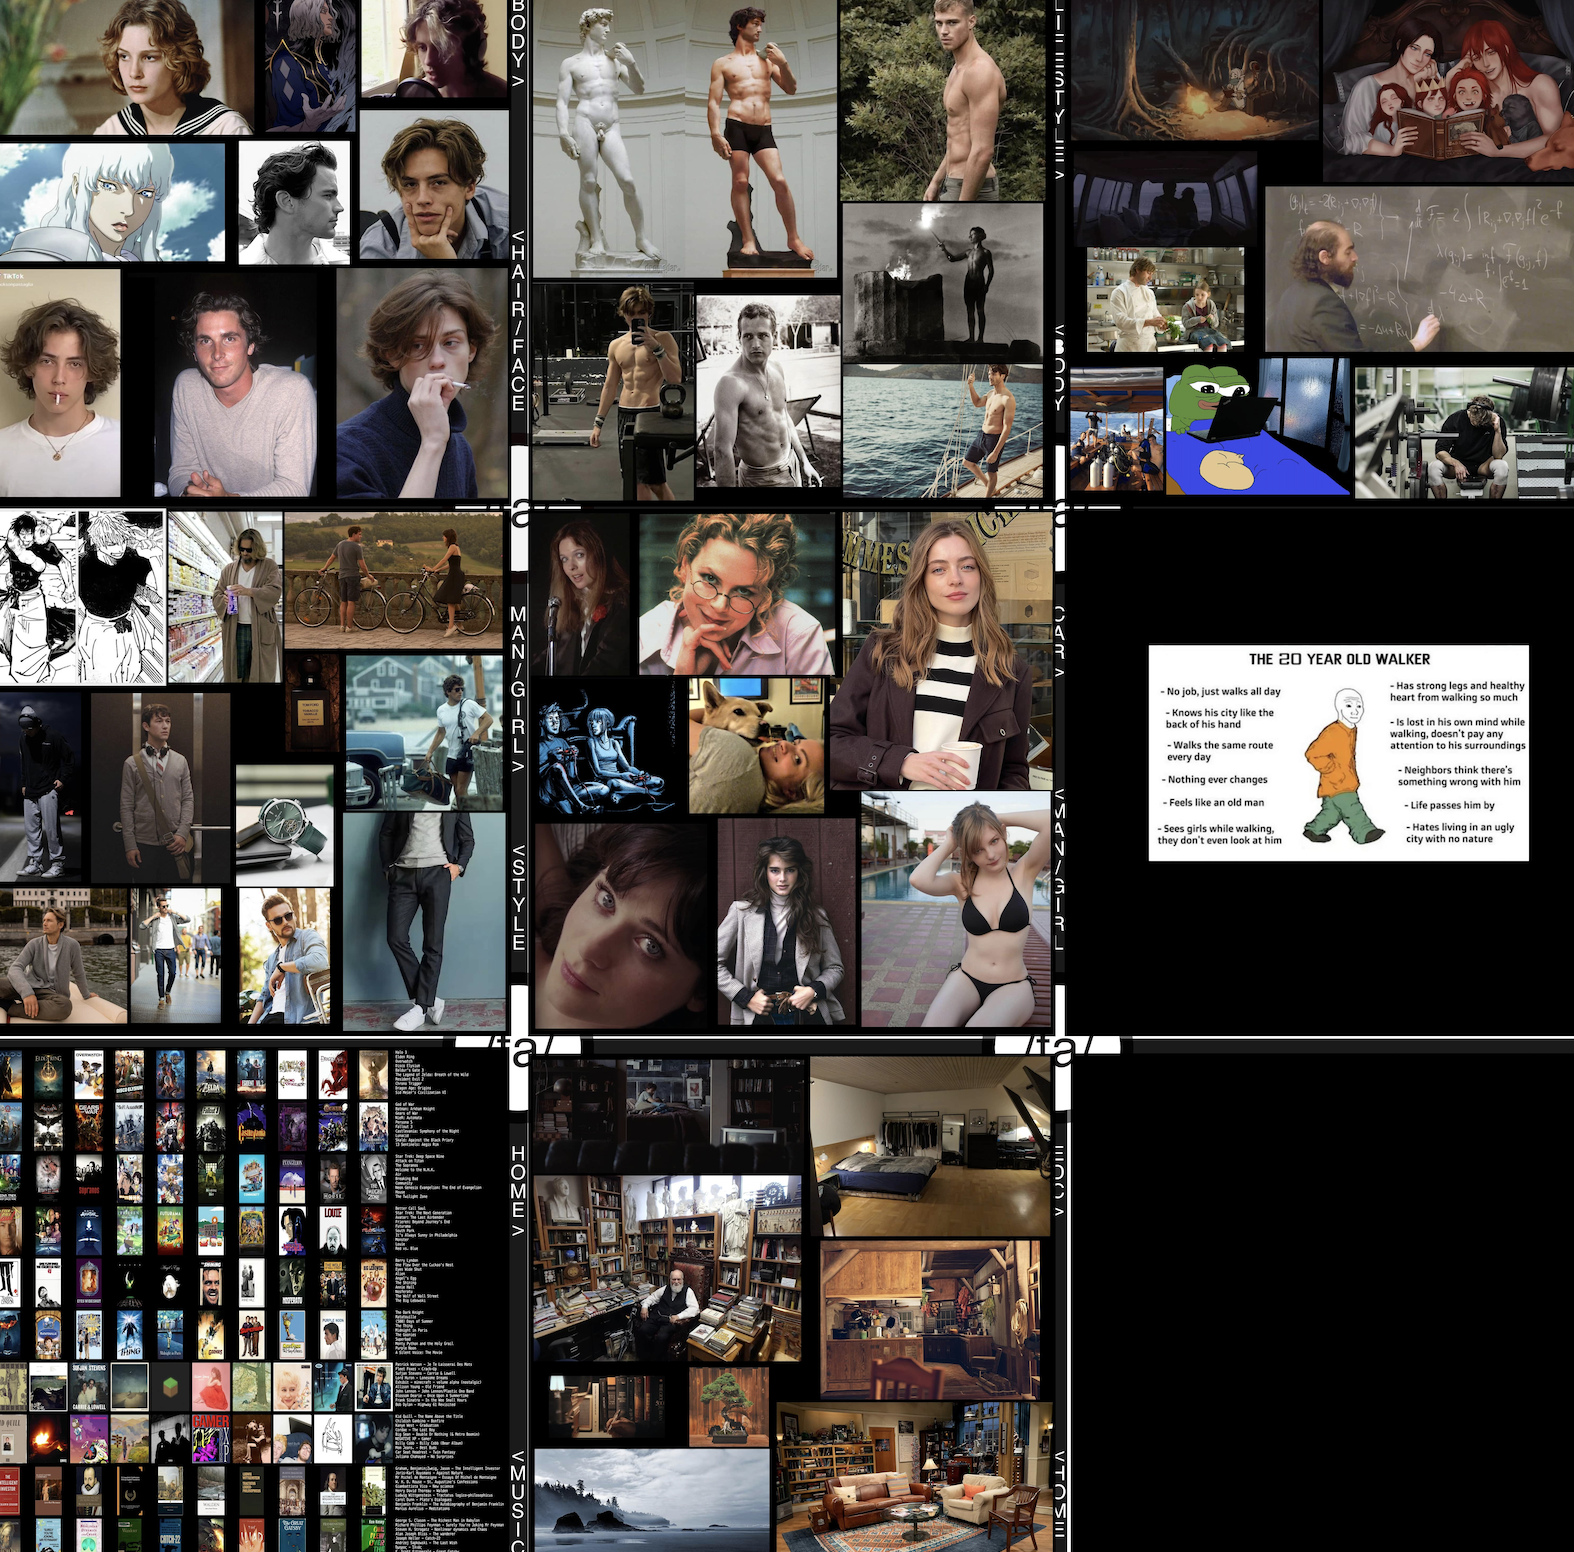Image resolution: width=1574 pixels, height=1552 pixels.
Task: Open the bonsai tree image
Action: 728,1406
